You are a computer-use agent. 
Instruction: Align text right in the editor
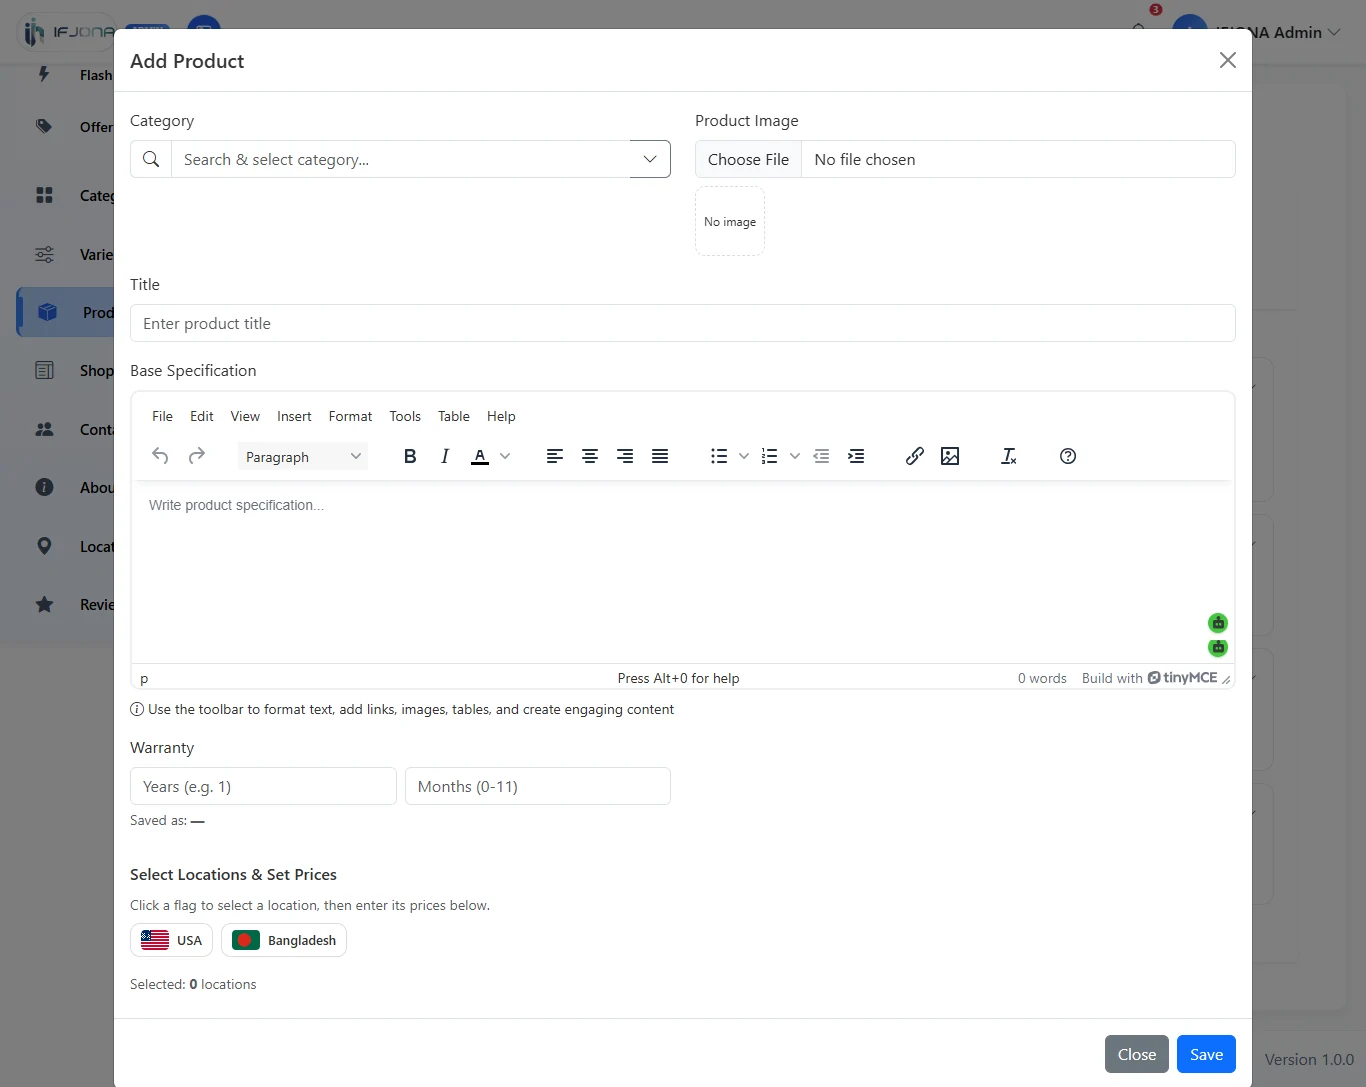pyautogui.click(x=625, y=456)
